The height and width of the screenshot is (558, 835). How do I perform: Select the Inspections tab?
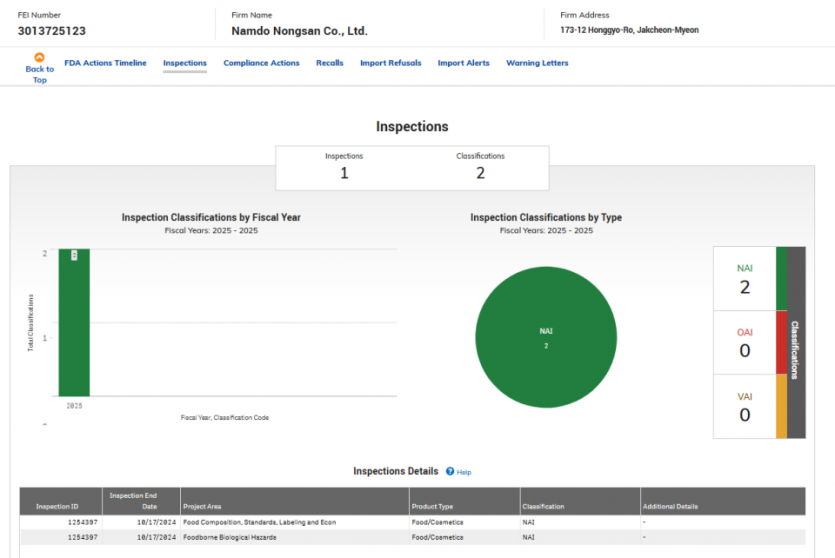pyautogui.click(x=185, y=63)
